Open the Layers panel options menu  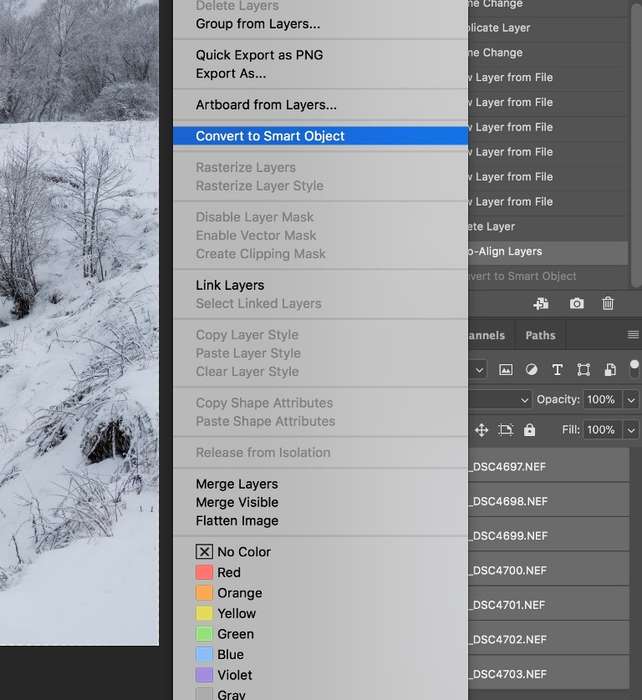(632, 335)
